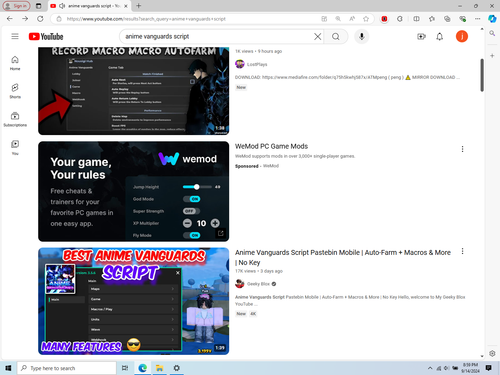500x375 pixels.
Task: Click scrollbar down arrow at bottom
Action: click(x=482, y=356)
